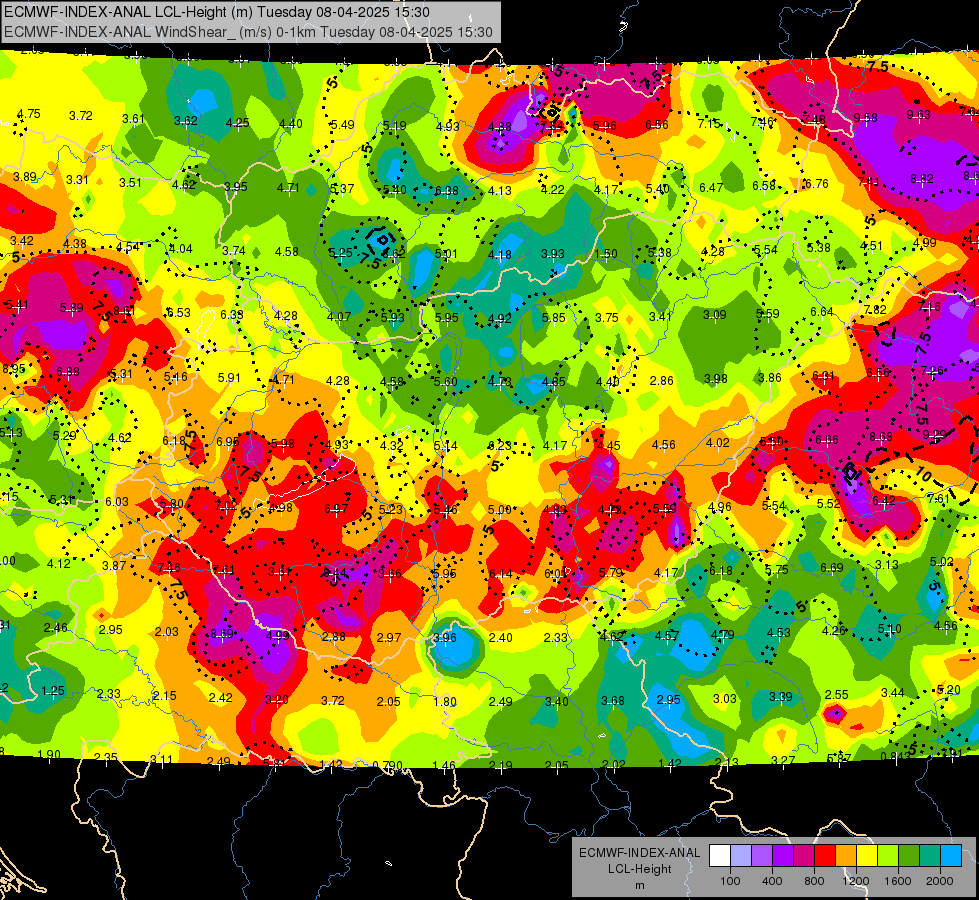Click the contour label 10
Image resolution: width=979 pixels, height=900 pixels.
coord(923,476)
